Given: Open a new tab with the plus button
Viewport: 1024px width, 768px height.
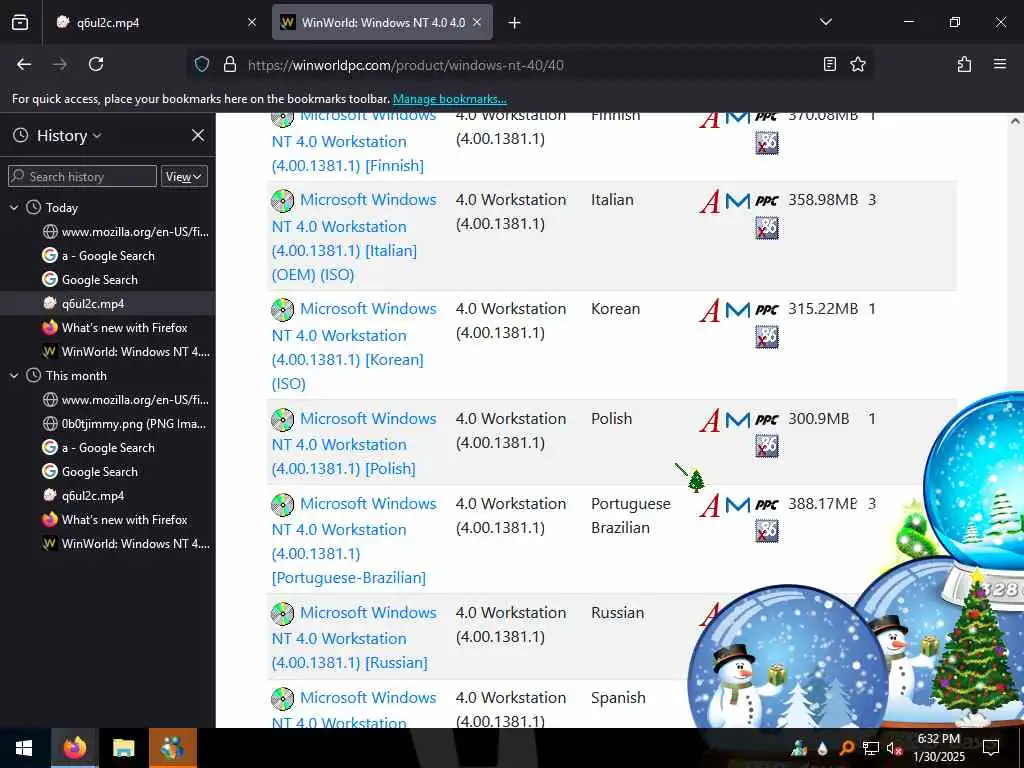Looking at the screenshot, I should (x=515, y=23).
